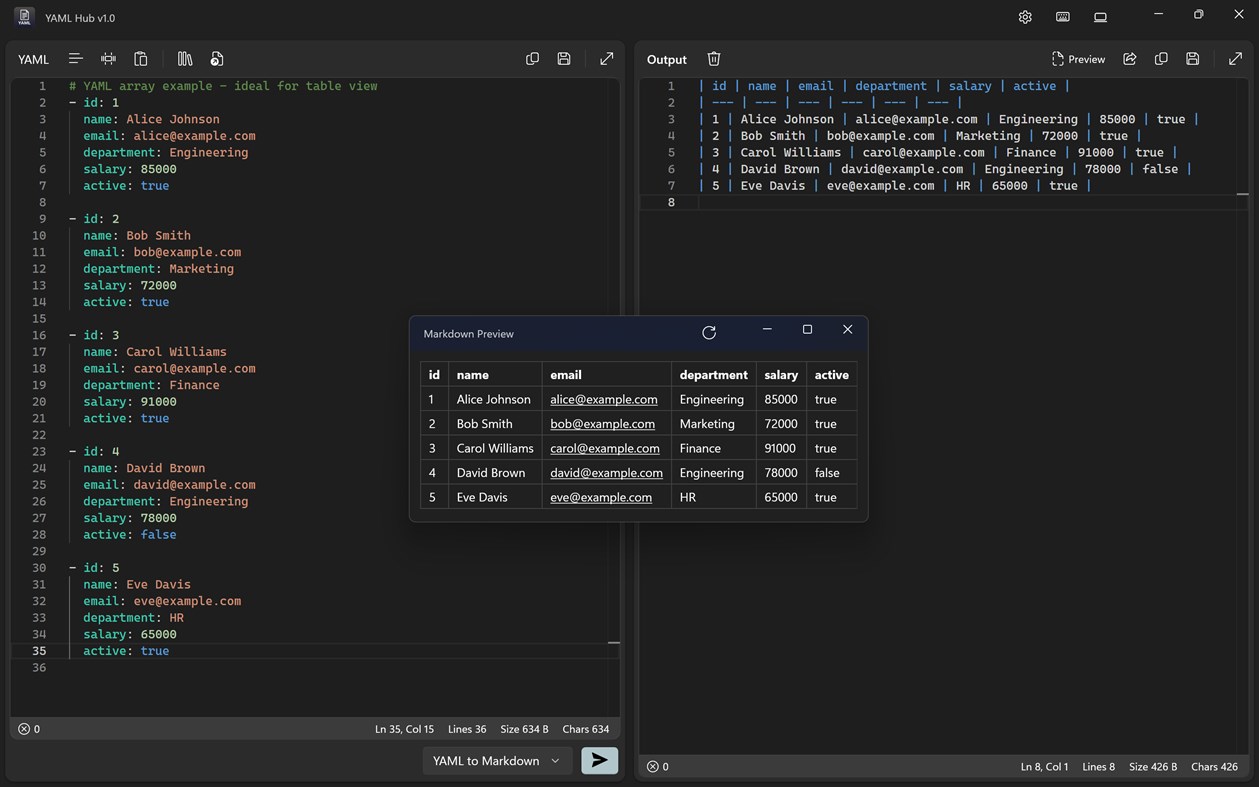The height and width of the screenshot is (787, 1259).
Task: Click the laptop display icon in title bar
Action: pos(1100,17)
